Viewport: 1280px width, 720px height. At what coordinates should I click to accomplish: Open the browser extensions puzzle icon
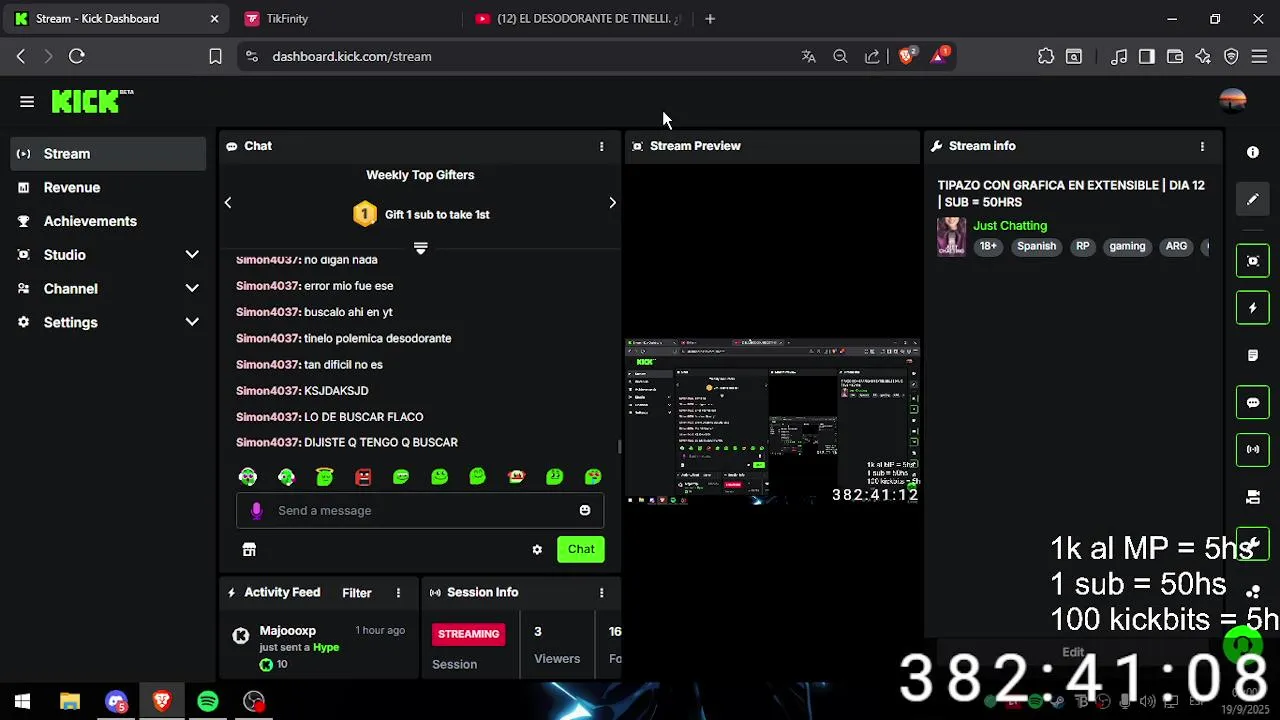click(1046, 57)
